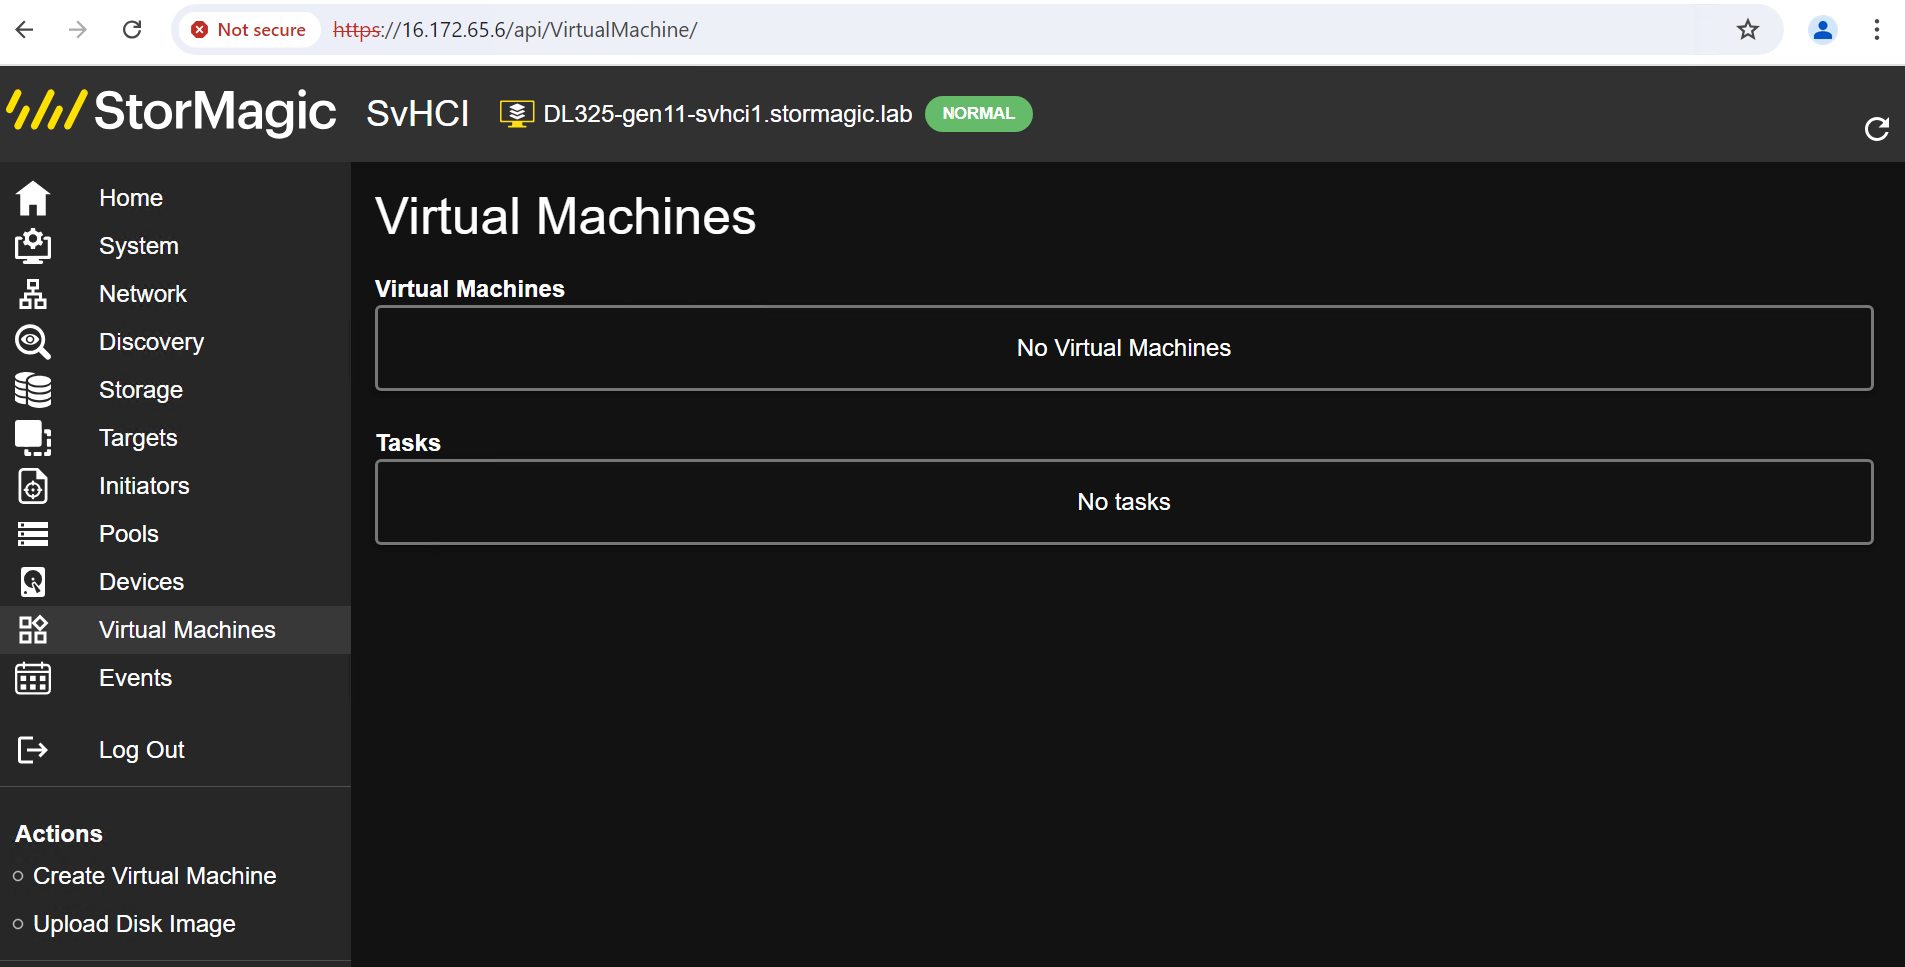Click the No tasks box

(1124, 502)
